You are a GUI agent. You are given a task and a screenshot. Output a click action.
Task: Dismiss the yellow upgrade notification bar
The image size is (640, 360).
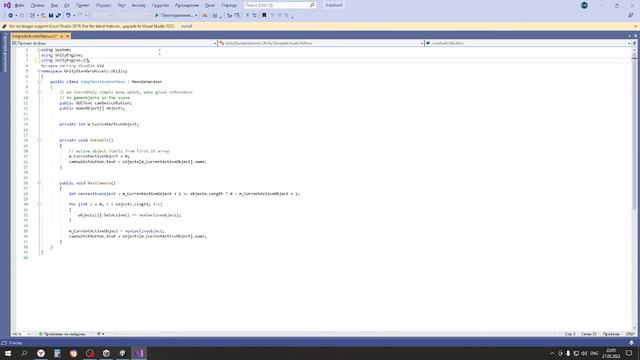[635, 26]
